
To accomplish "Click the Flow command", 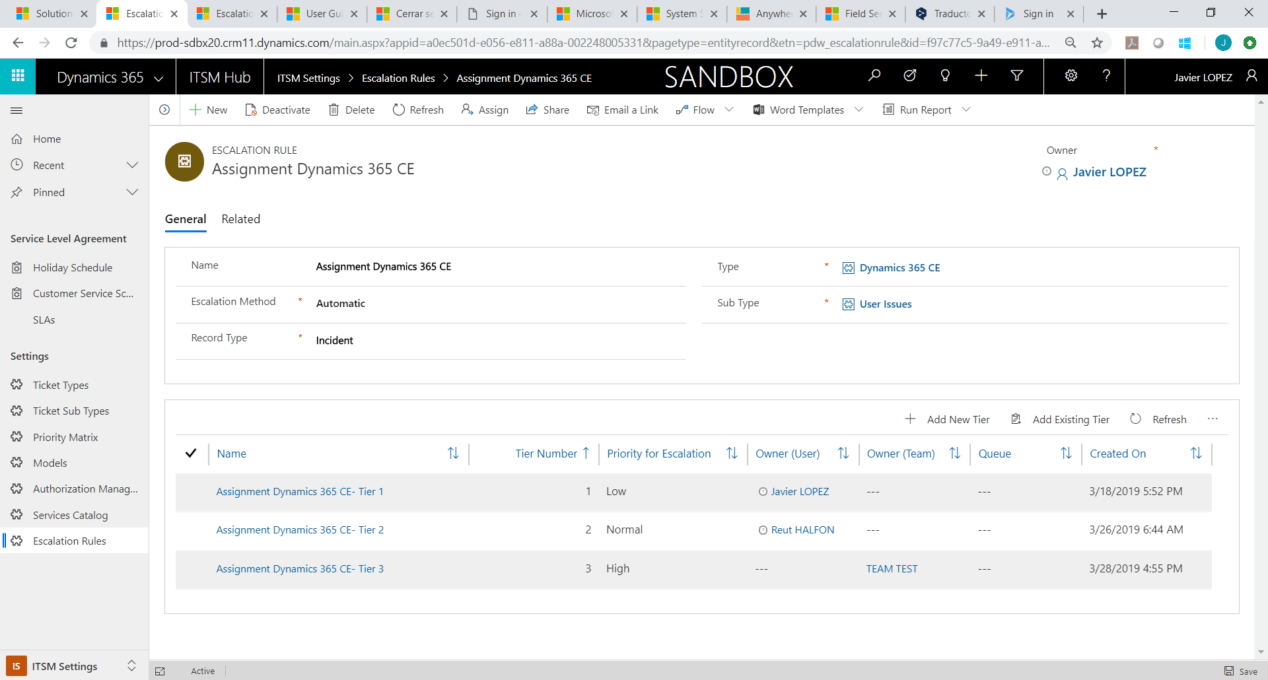I will (x=695, y=110).
